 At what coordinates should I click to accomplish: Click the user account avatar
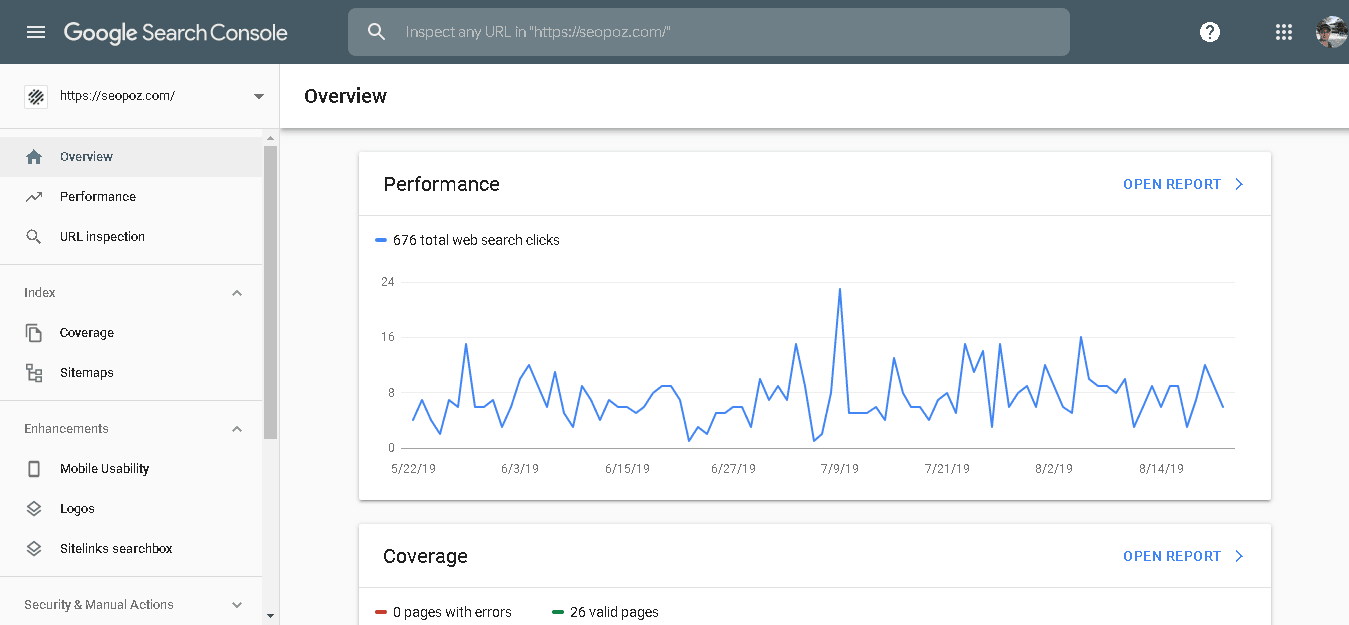click(x=1331, y=32)
